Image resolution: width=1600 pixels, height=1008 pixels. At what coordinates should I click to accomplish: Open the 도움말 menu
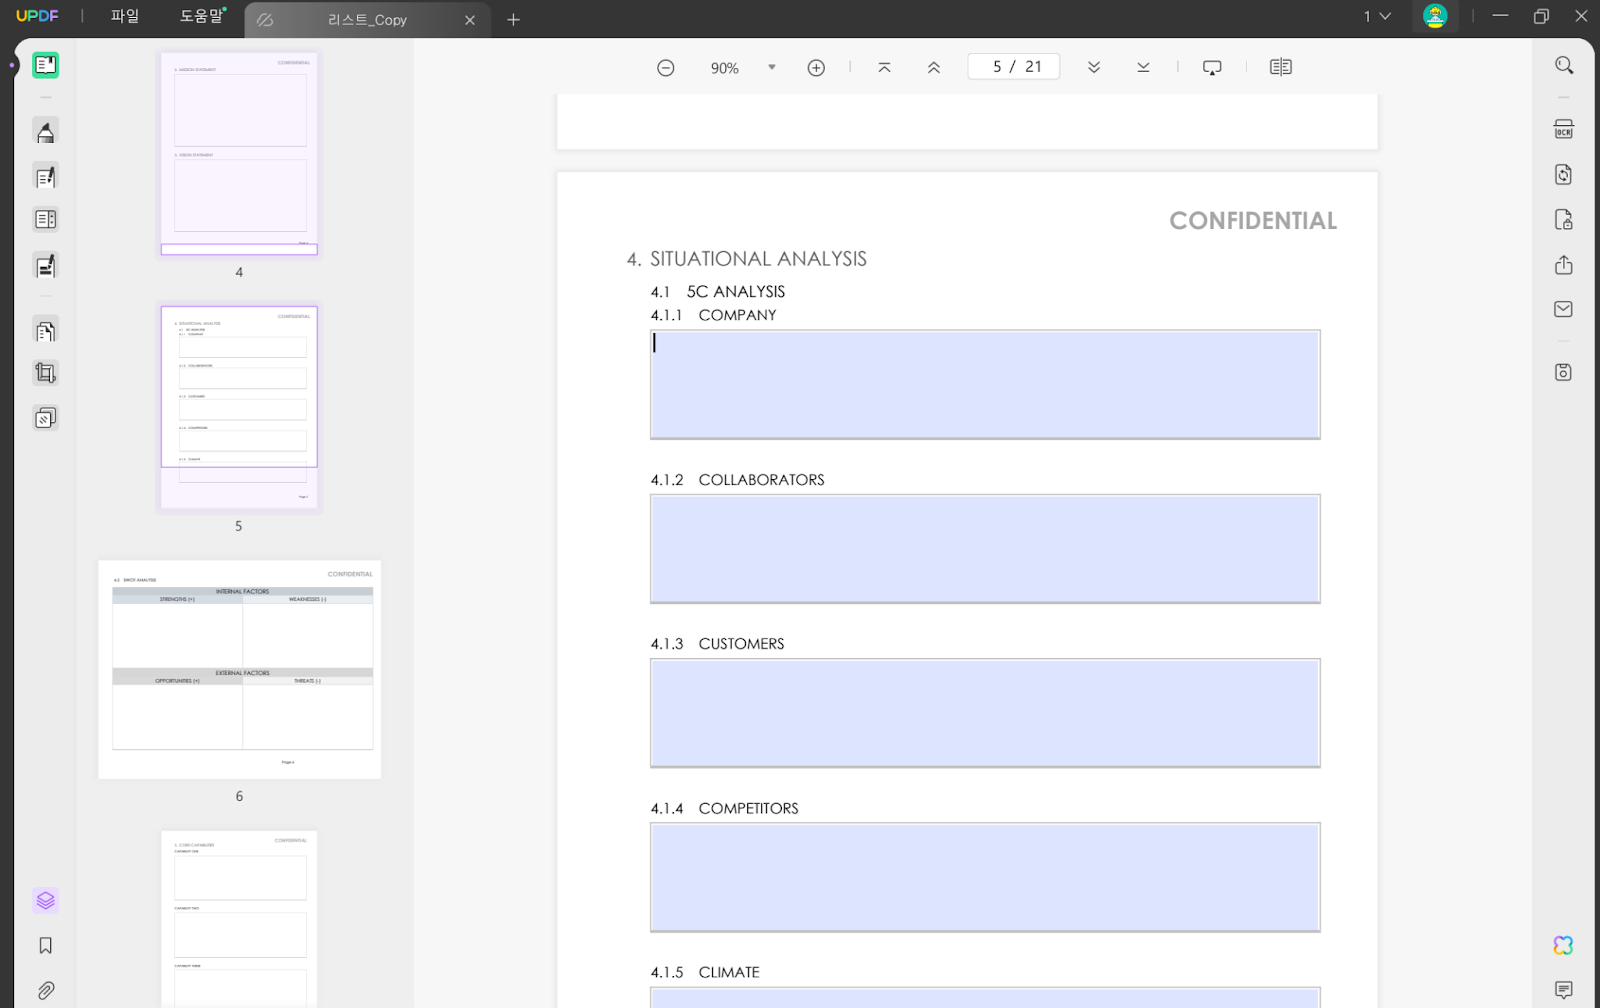(201, 16)
